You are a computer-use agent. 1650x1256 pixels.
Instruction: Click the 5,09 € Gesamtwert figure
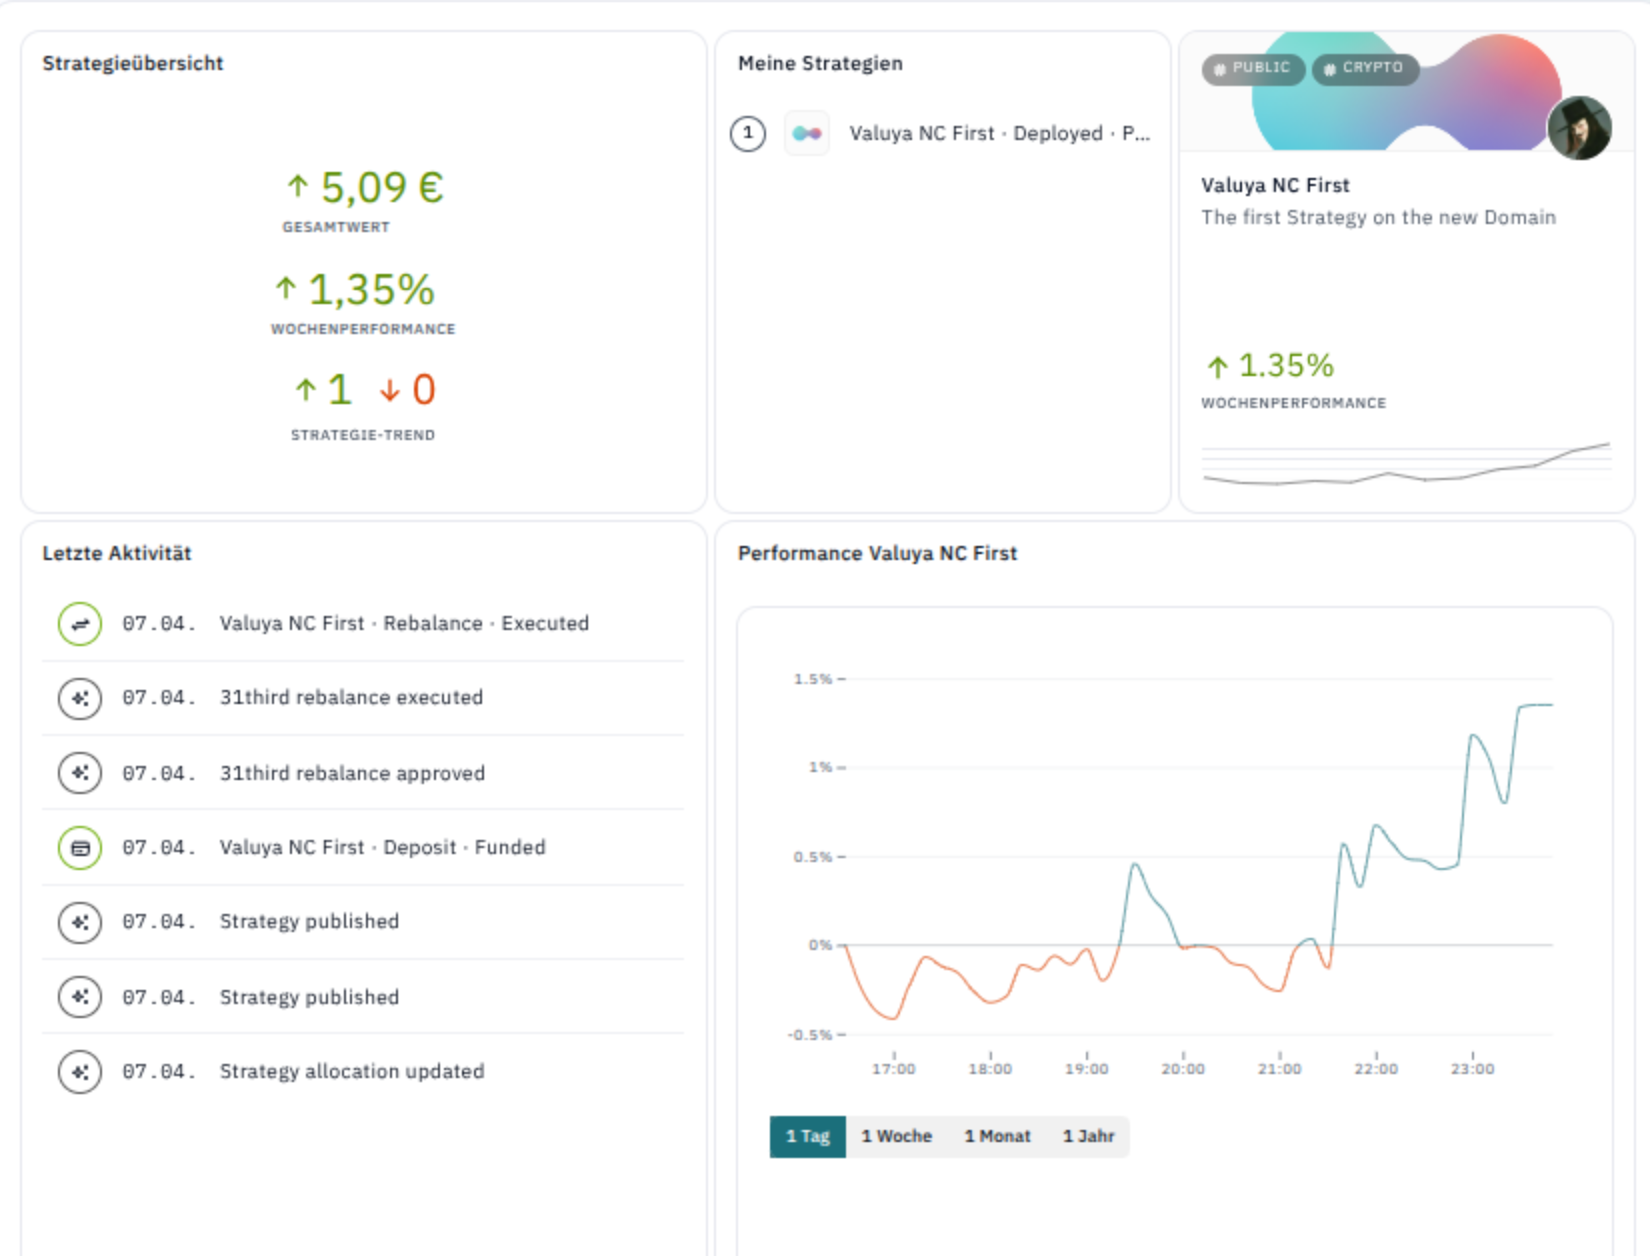366,187
